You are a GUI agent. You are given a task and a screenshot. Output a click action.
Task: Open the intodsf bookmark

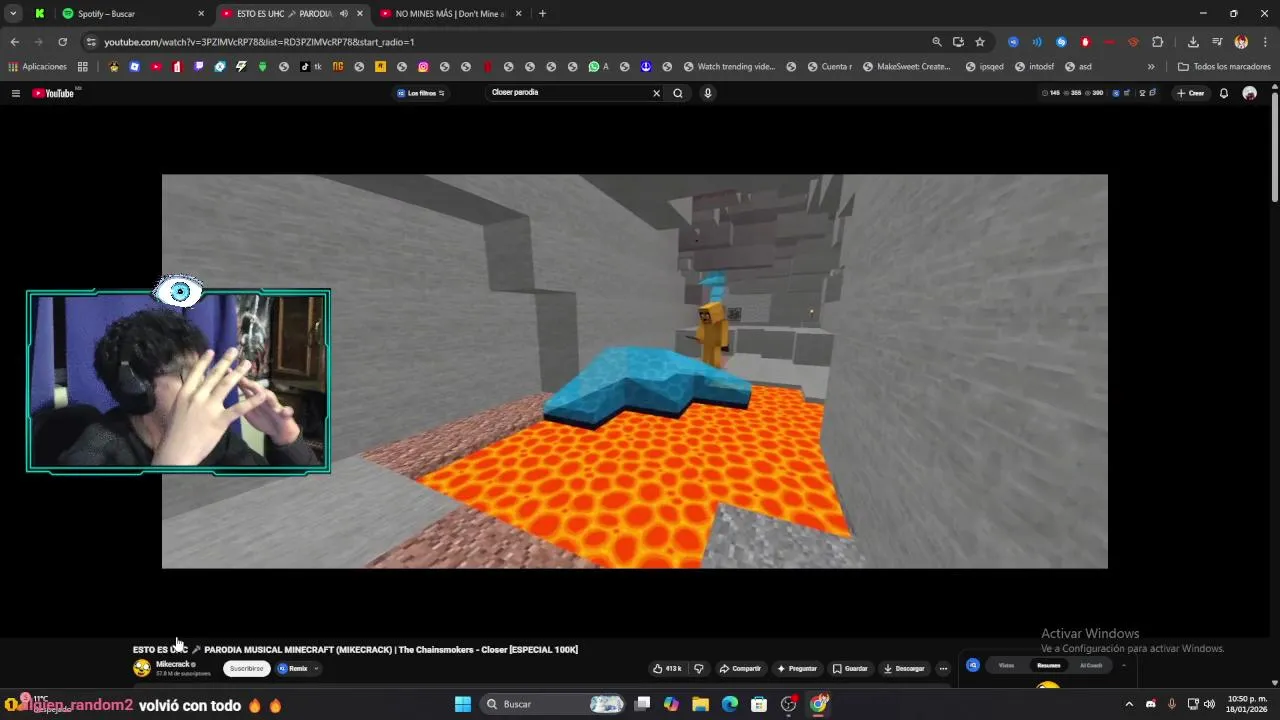(x=1034, y=67)
